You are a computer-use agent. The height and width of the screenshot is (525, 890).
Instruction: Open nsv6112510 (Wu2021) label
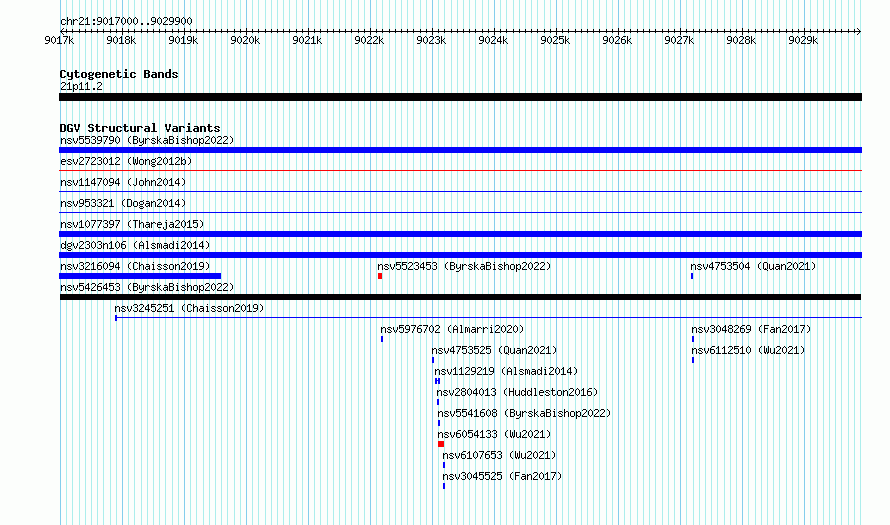click(x=749, y=350)
